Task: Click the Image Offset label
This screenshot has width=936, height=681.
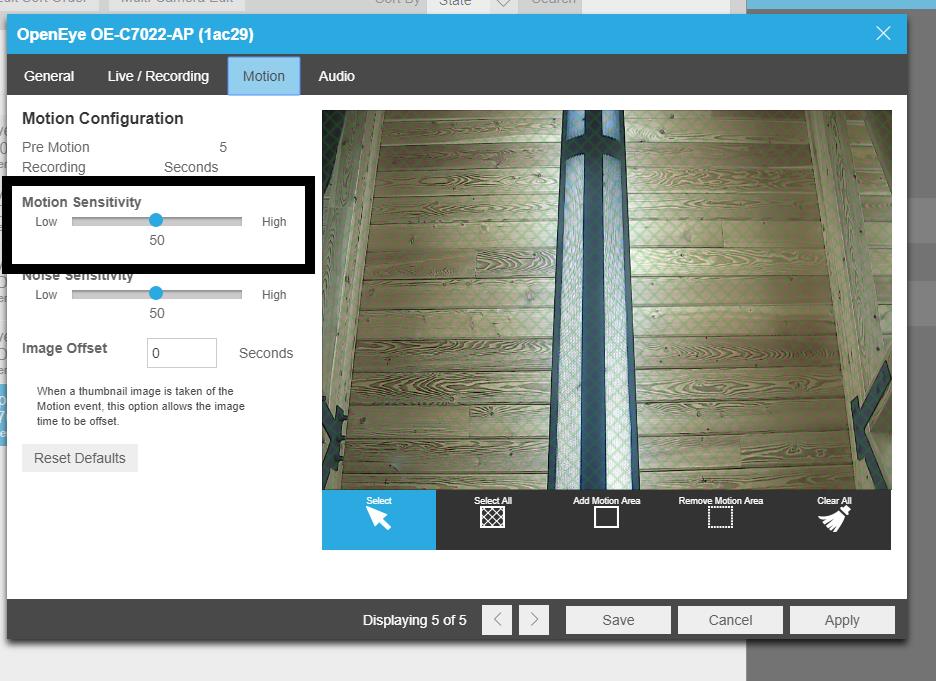Action: point(64,348)
